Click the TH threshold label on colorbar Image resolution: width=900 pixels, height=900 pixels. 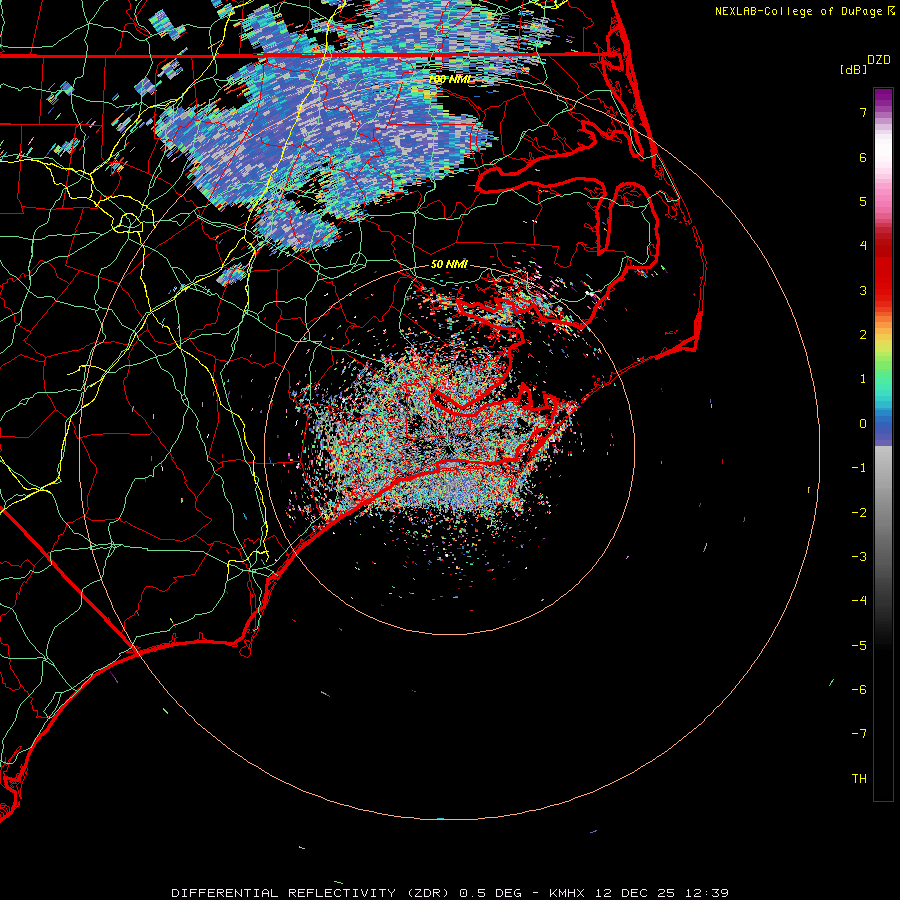859,779
